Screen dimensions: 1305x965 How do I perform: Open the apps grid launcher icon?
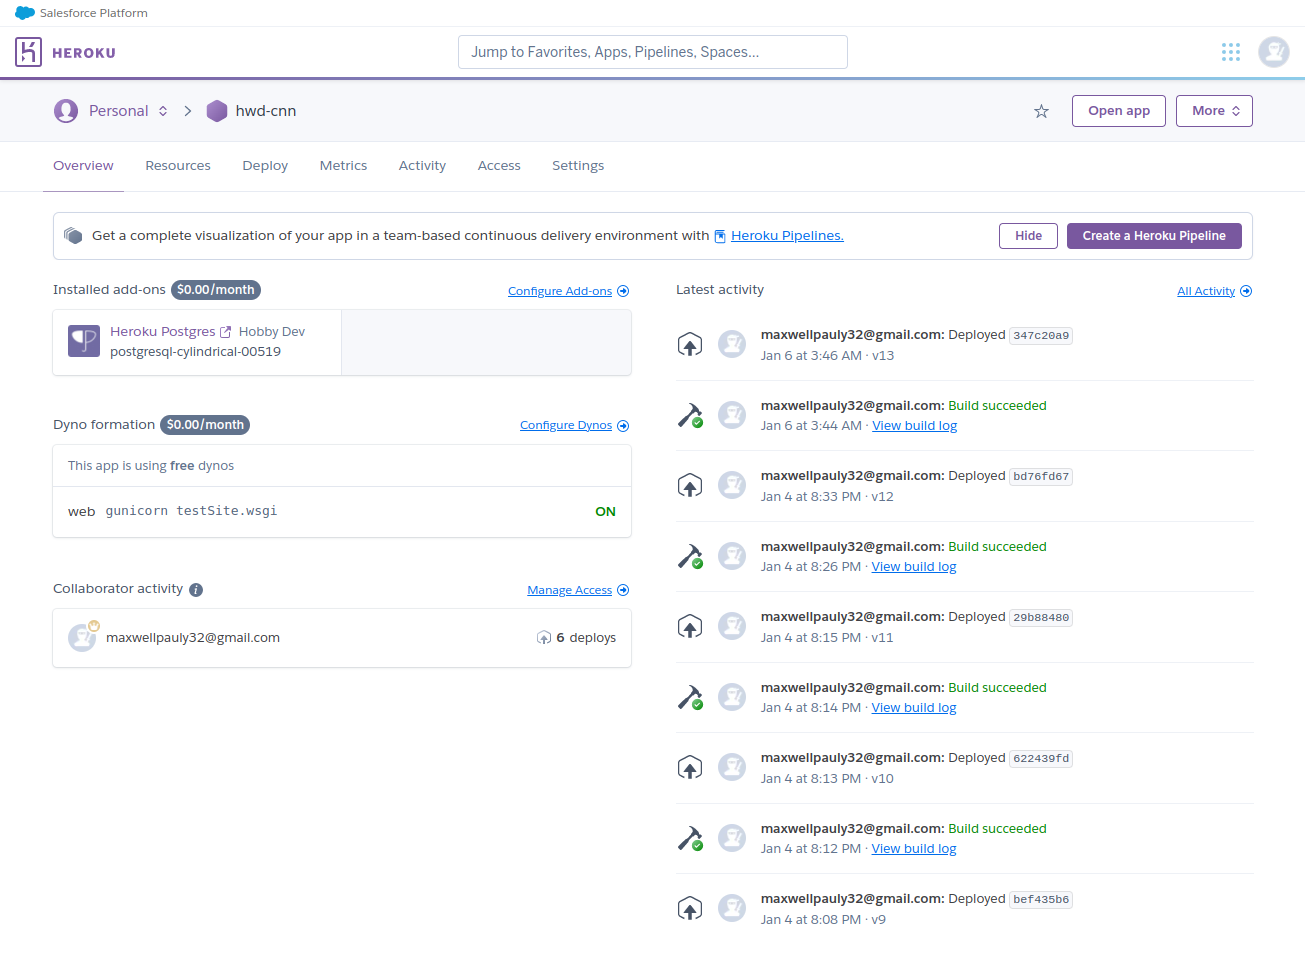[1231, 52]
